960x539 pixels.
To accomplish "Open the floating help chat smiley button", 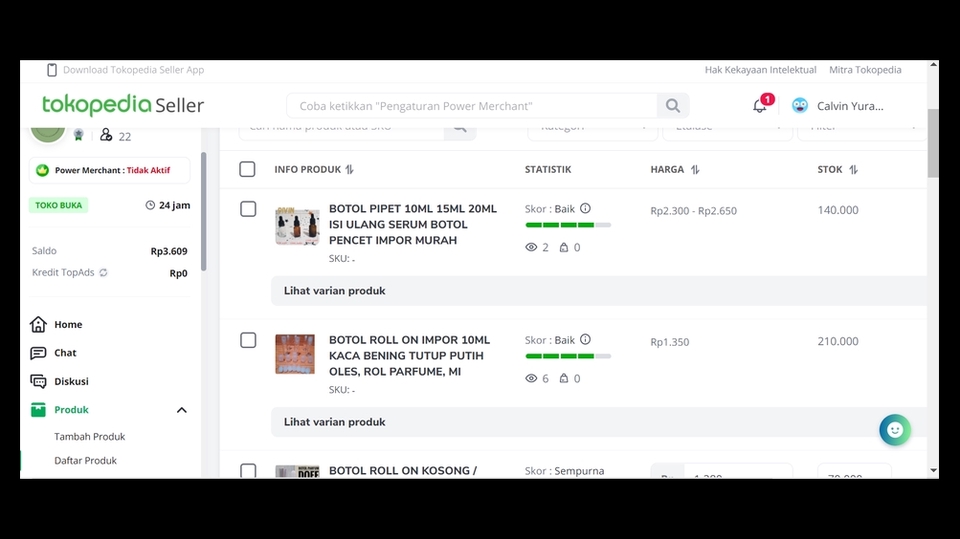I will pyautogui.click(x=894, y=430).
